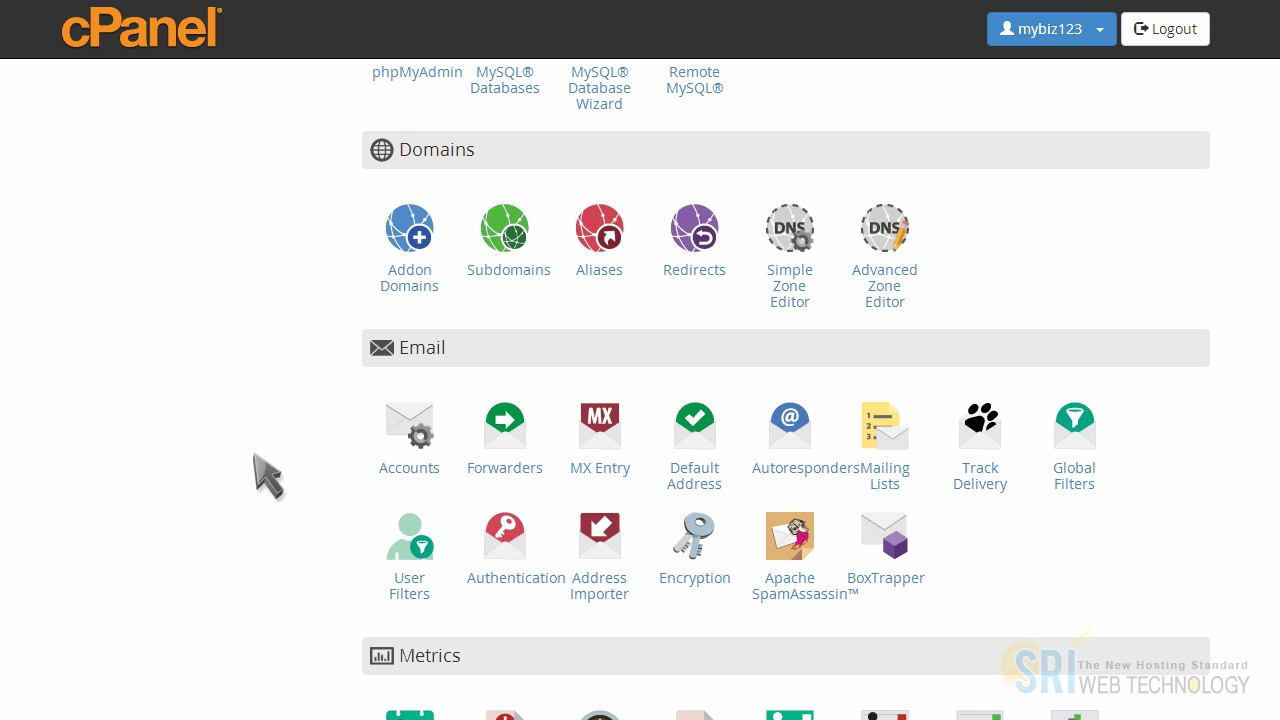The image size is (1280, 720).
Task: Click the Forwarders text label
Action: [x=505, y=468]
